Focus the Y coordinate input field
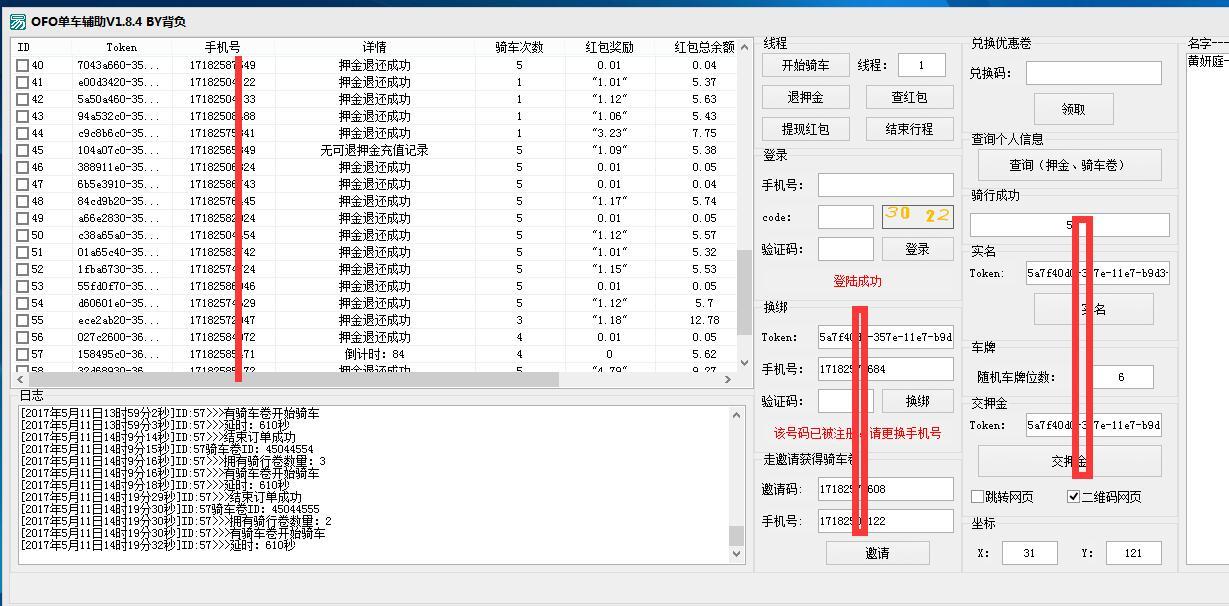1229x606 pixels. click(x=1133, y=553)
